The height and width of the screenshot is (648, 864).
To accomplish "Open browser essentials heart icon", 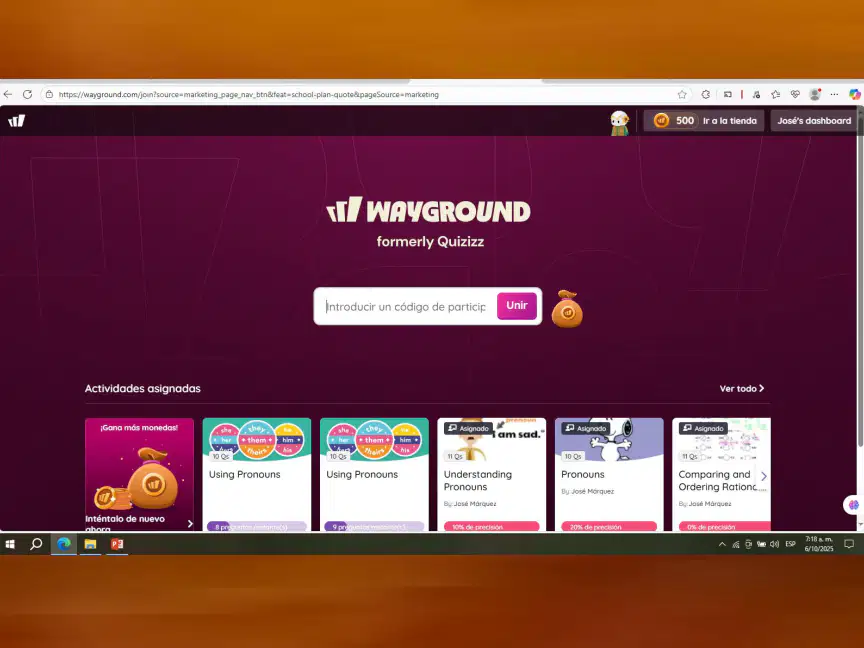I will 795,94.
